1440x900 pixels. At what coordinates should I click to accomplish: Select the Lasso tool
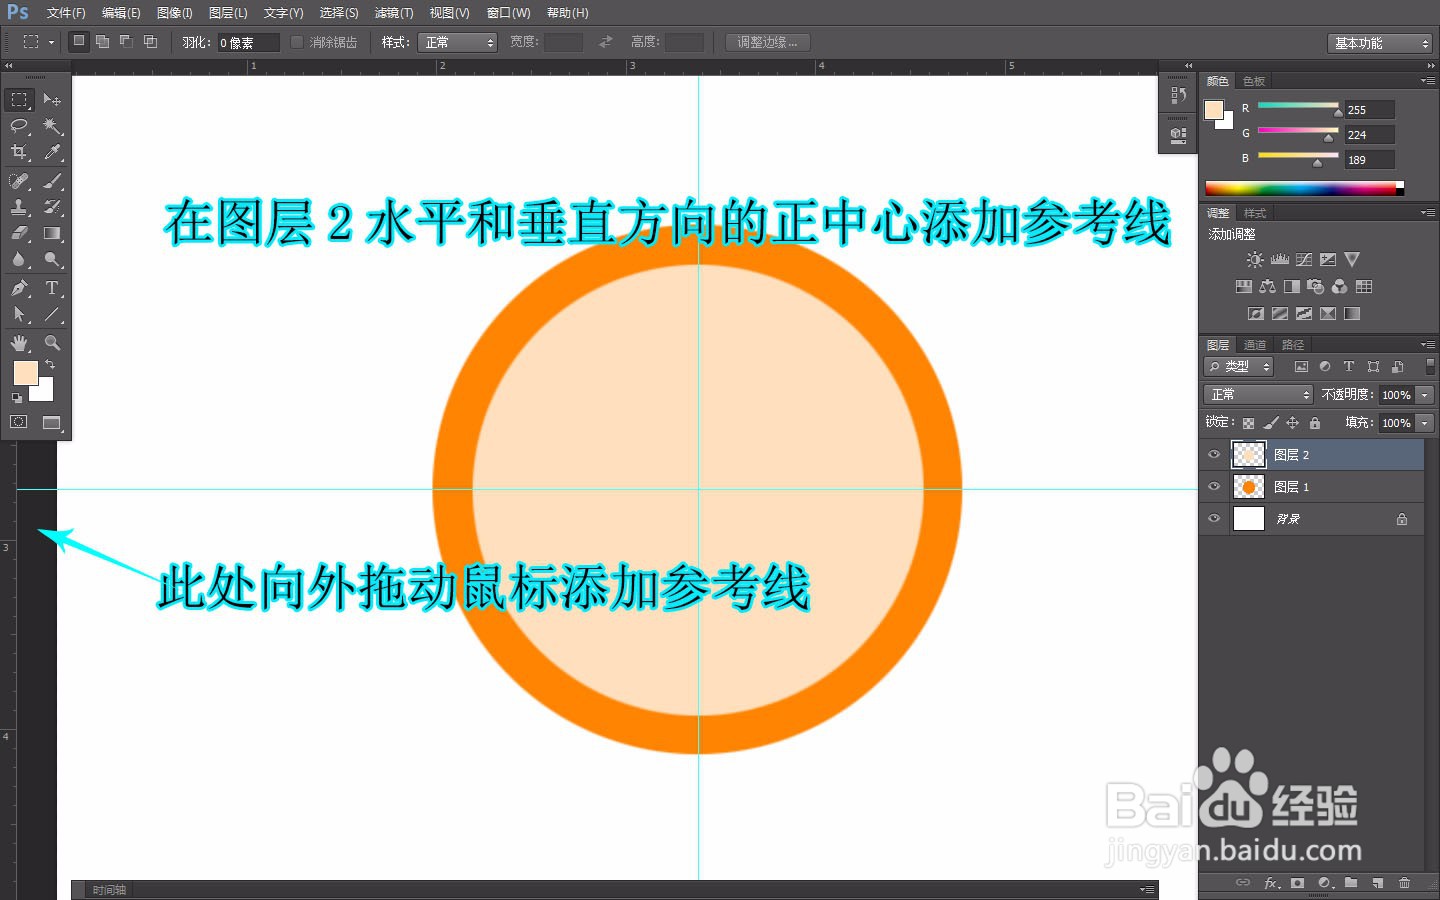pyautogui.click(x=19, y=126)
